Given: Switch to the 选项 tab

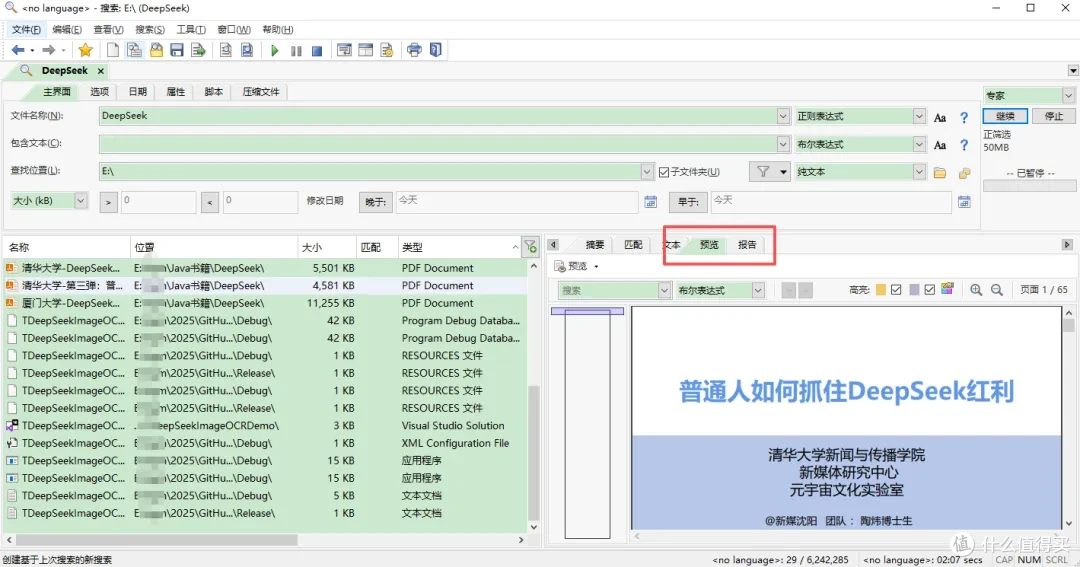Looking at the screenshot, I should coord(99,92).
